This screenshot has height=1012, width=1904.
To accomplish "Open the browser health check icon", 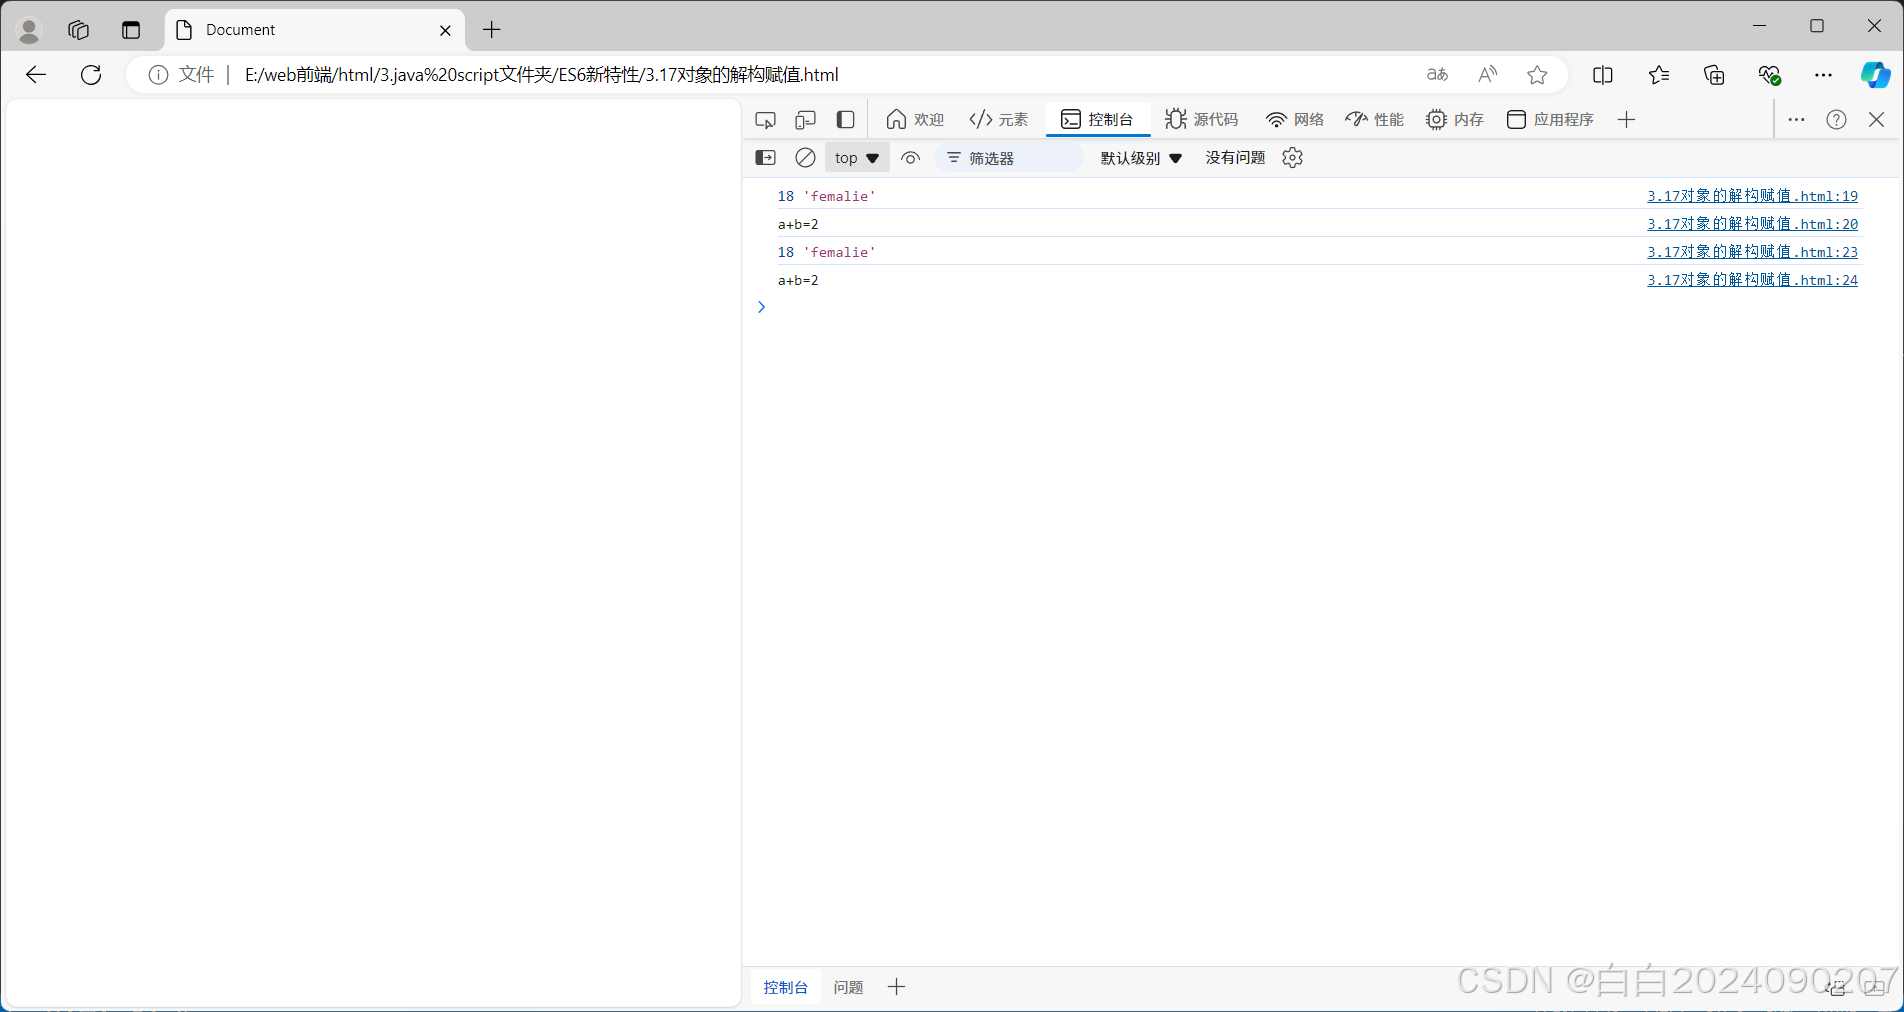I will pos(1770,75).
